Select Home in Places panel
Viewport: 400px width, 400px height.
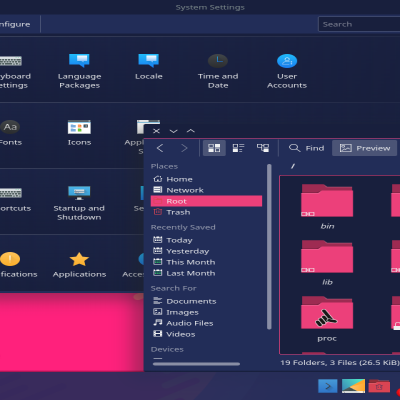point(206,179)
